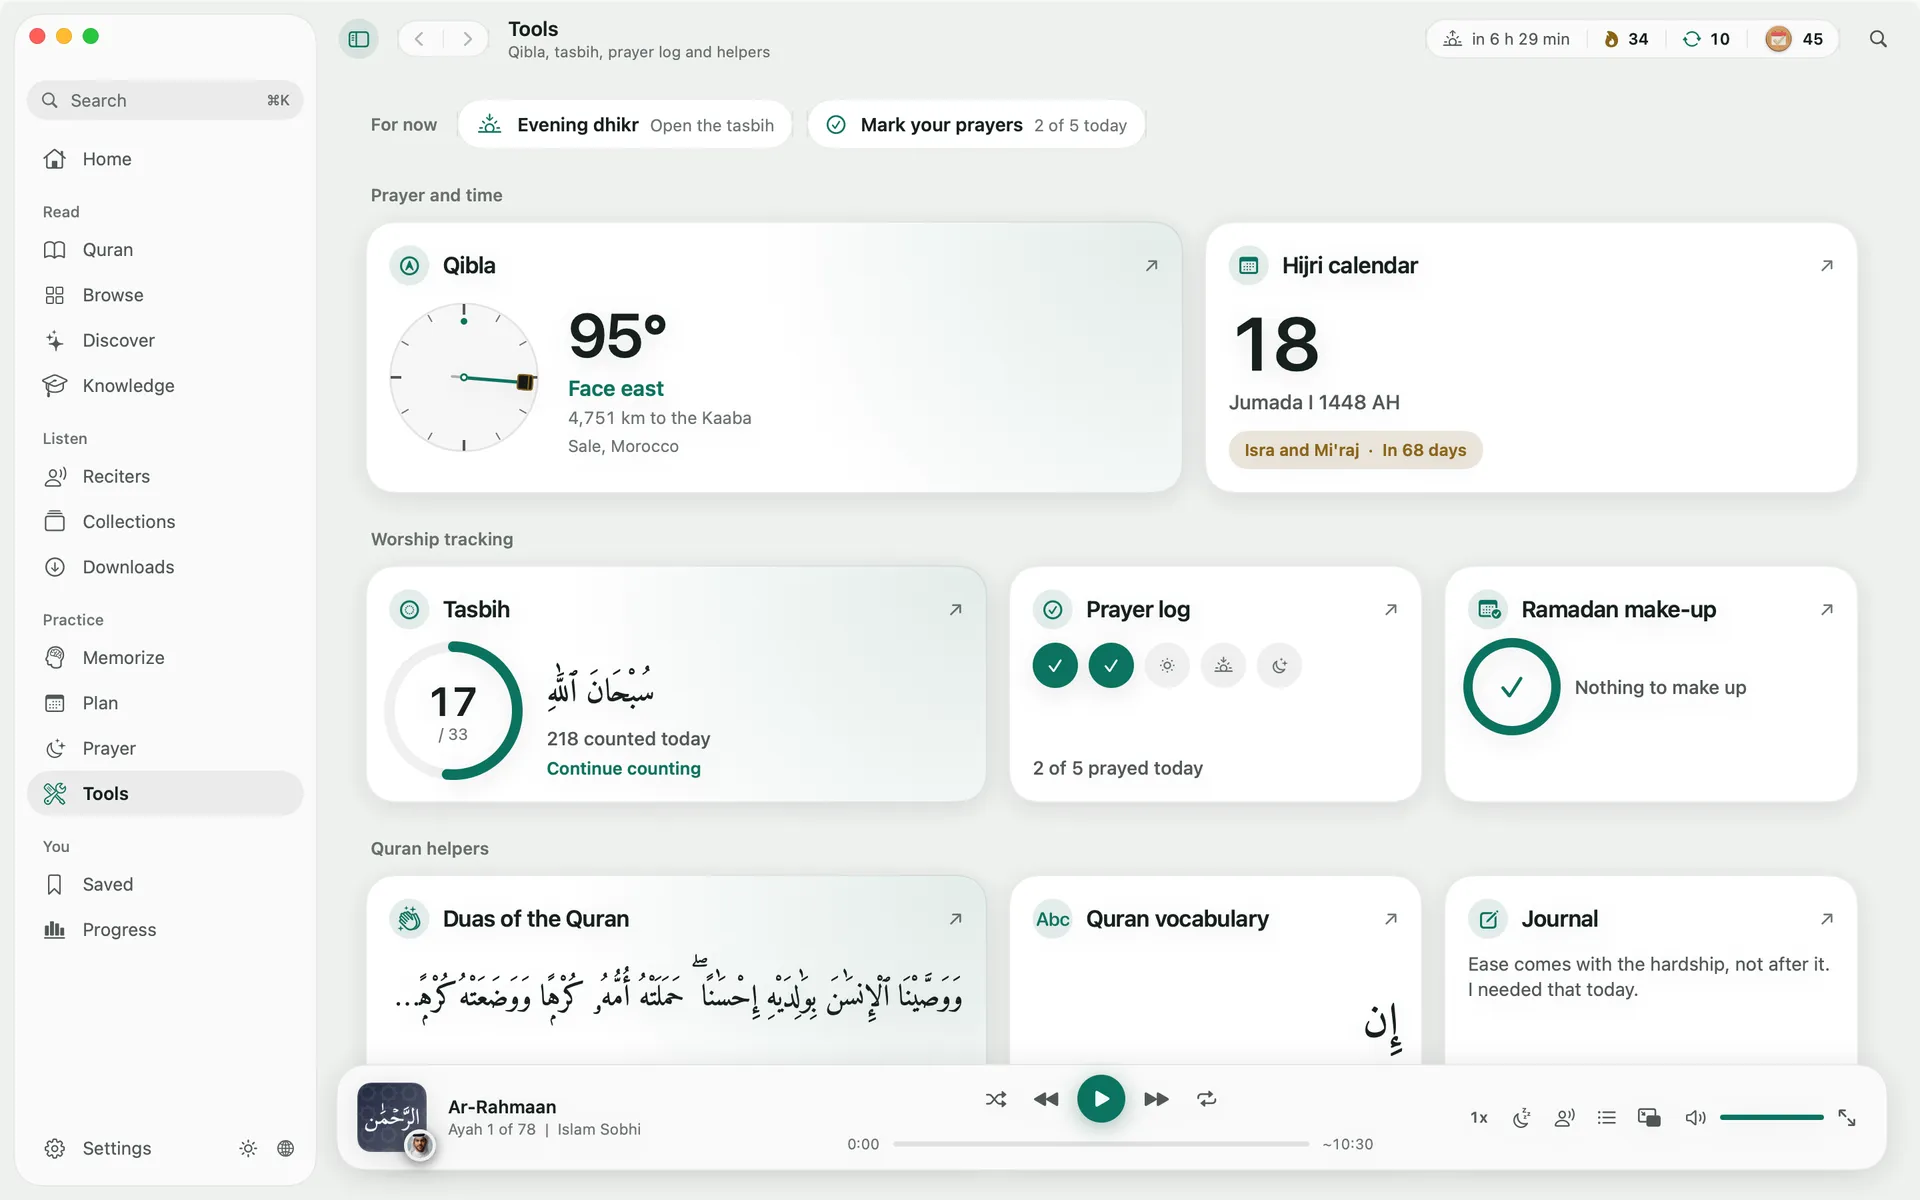The image size is (1920, 1200).
Task: Mark the sunset prayer circle as prayed
Action: pos(1223,665)
